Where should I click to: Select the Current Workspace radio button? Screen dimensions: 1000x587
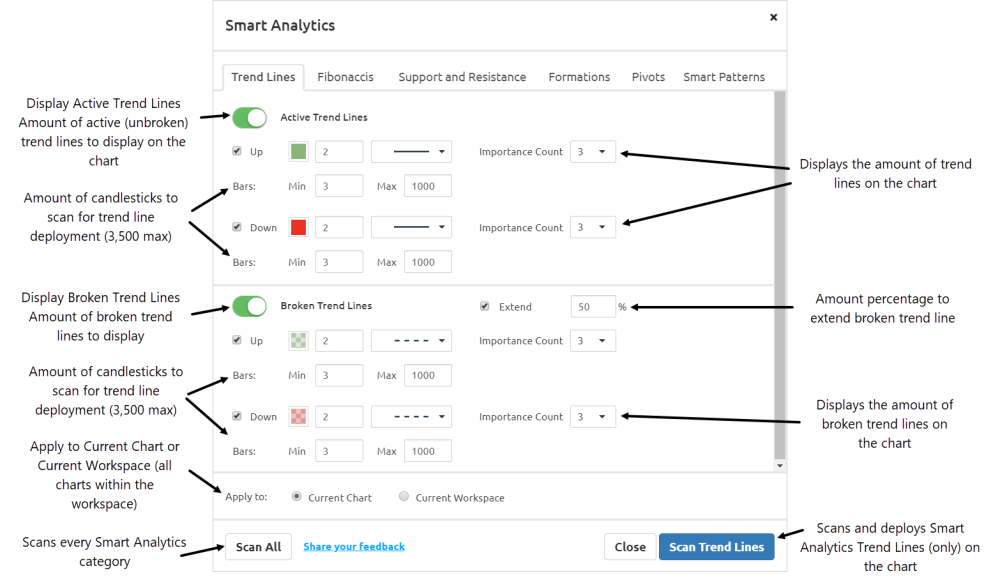[404, 496]
